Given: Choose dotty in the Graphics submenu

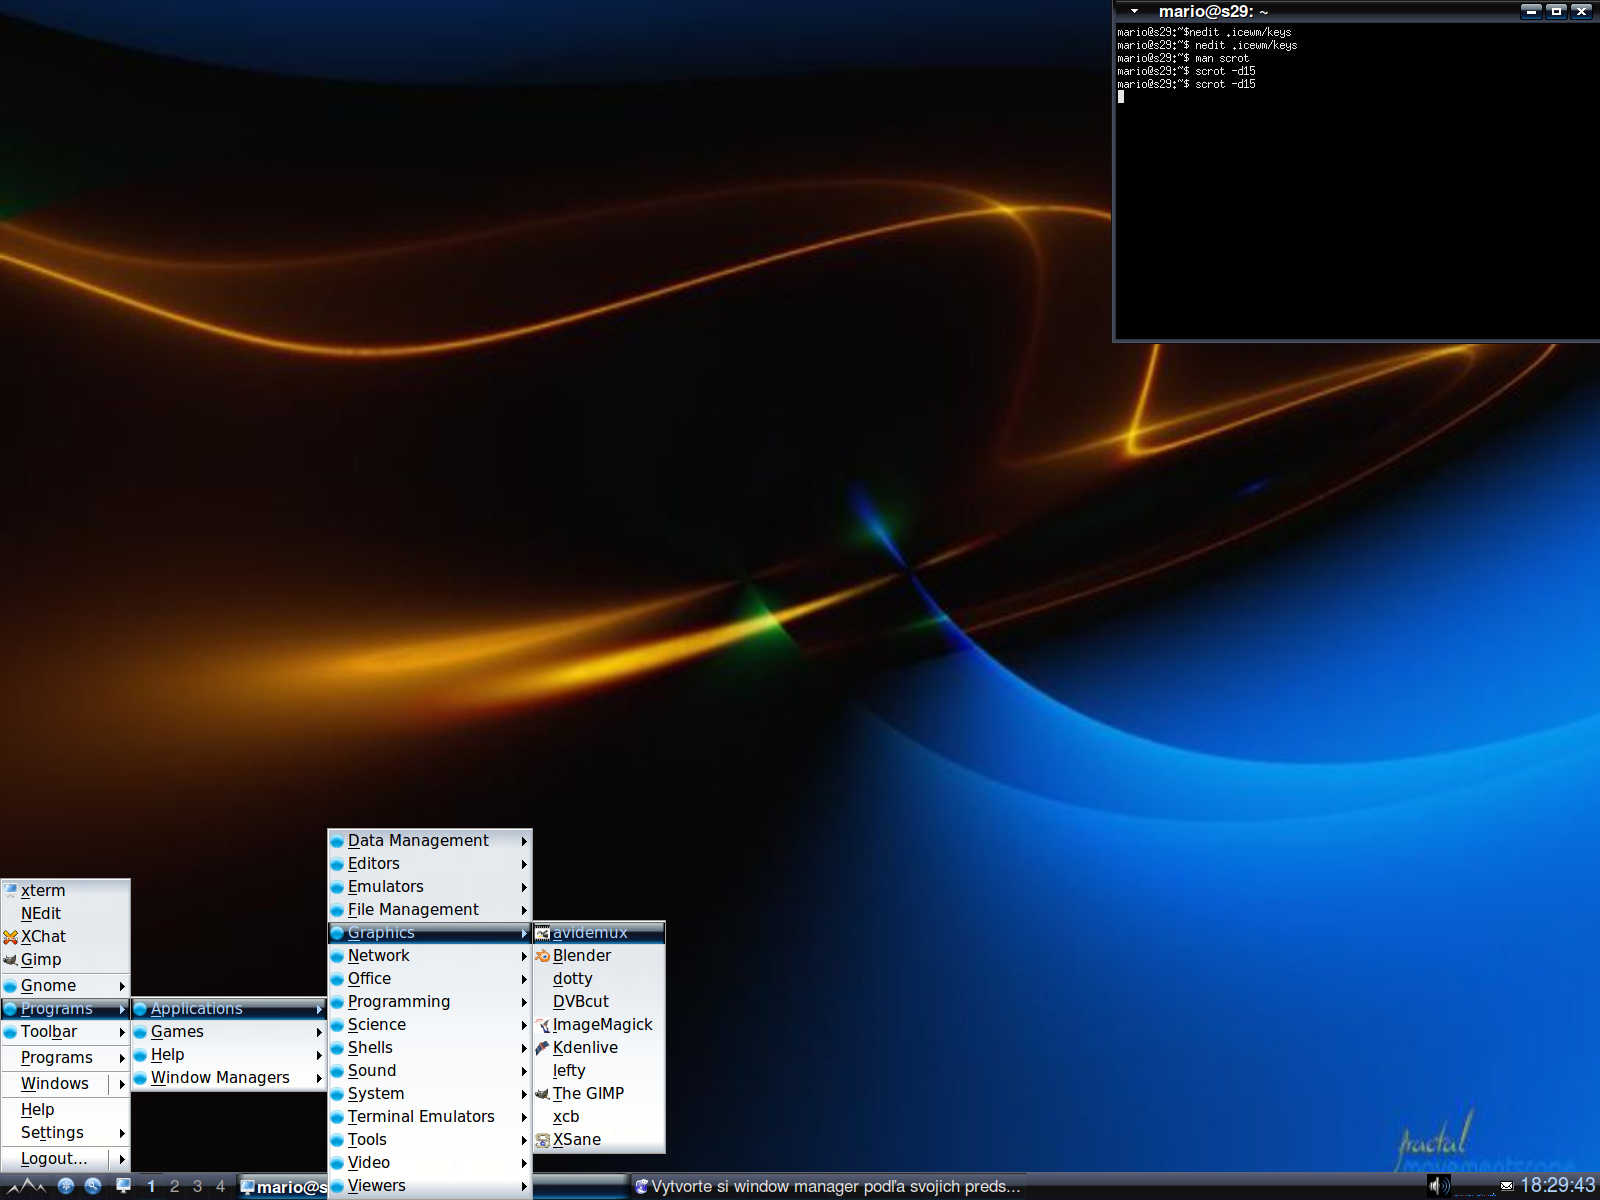Looking at the screenshot, I should tap(599, 978).
